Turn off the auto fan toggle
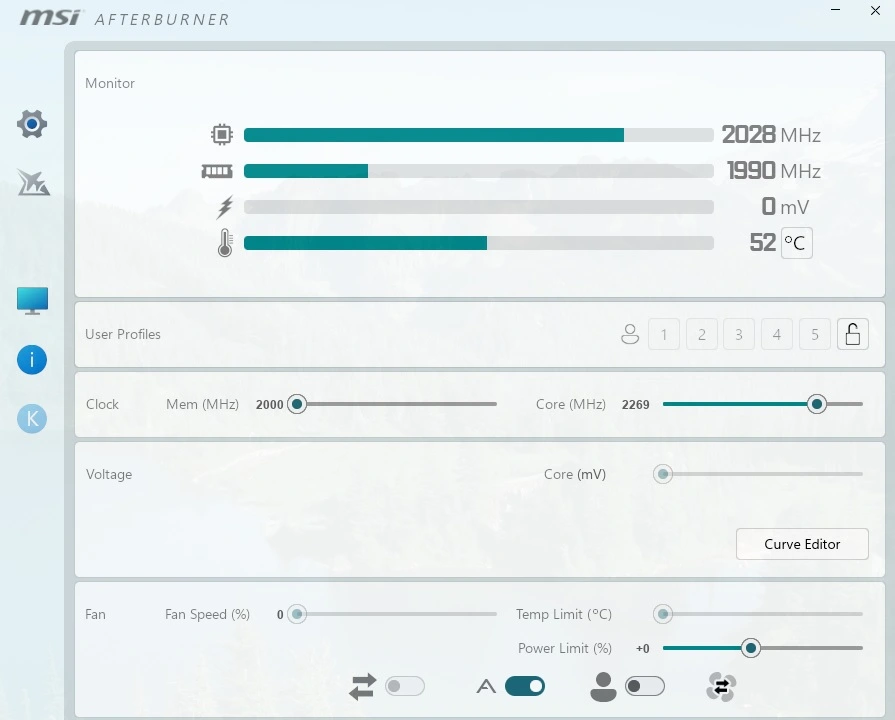Viewport: 895px width, 720px height. click(x=525, y=686)
